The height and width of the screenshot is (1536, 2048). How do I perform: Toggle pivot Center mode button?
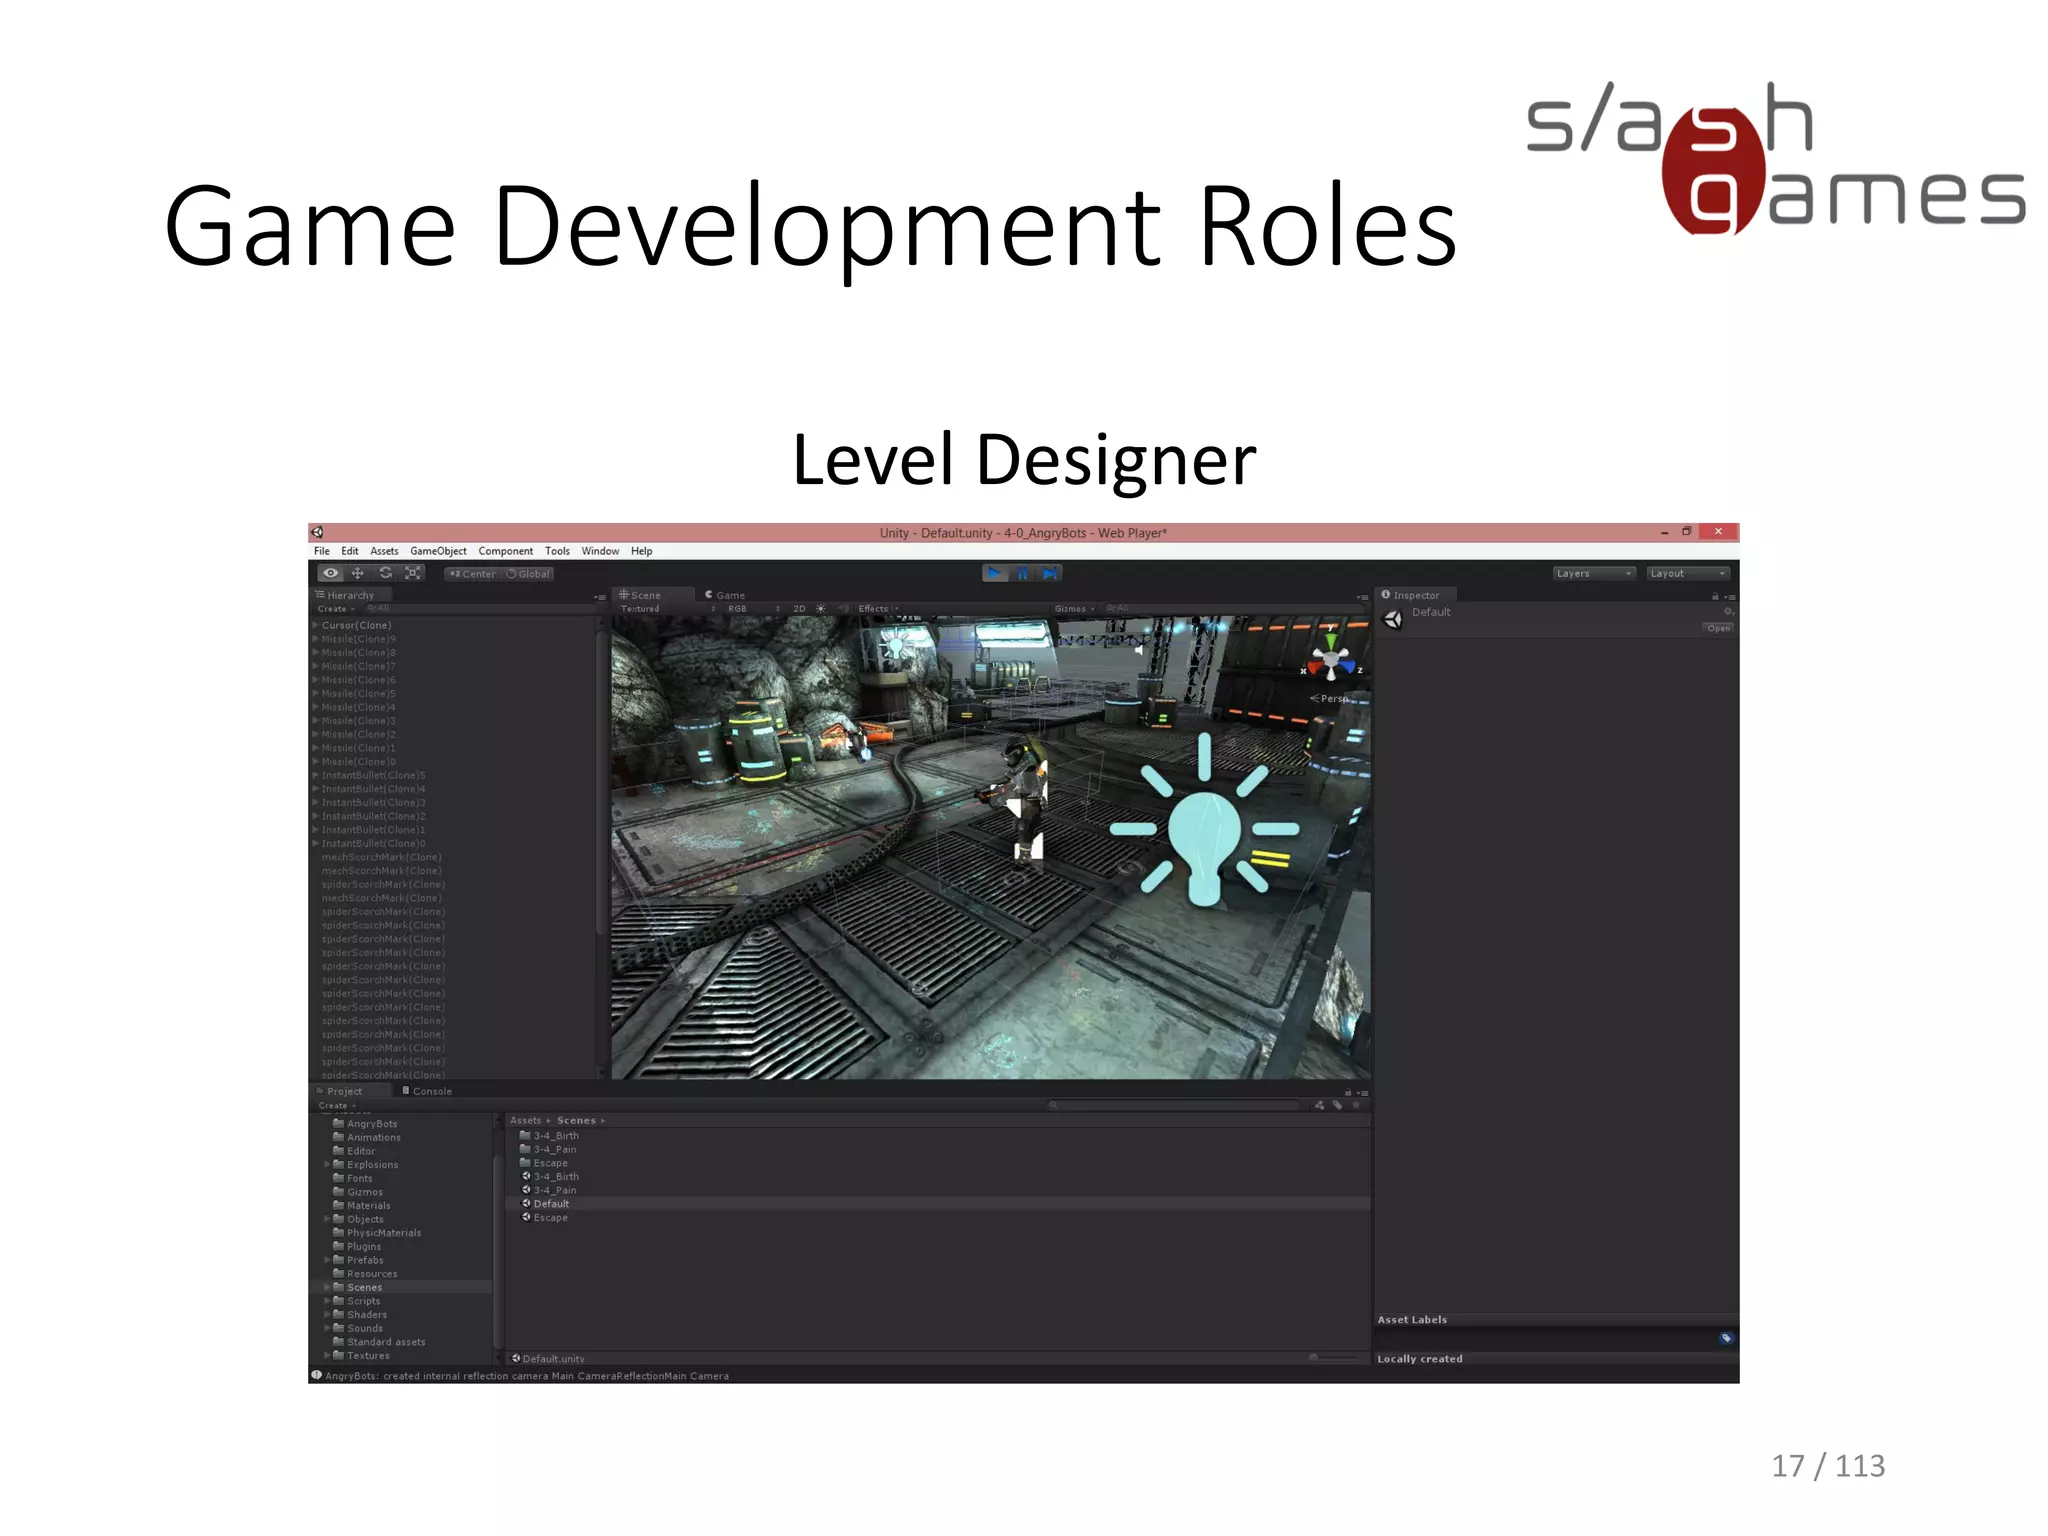(472, 574)
